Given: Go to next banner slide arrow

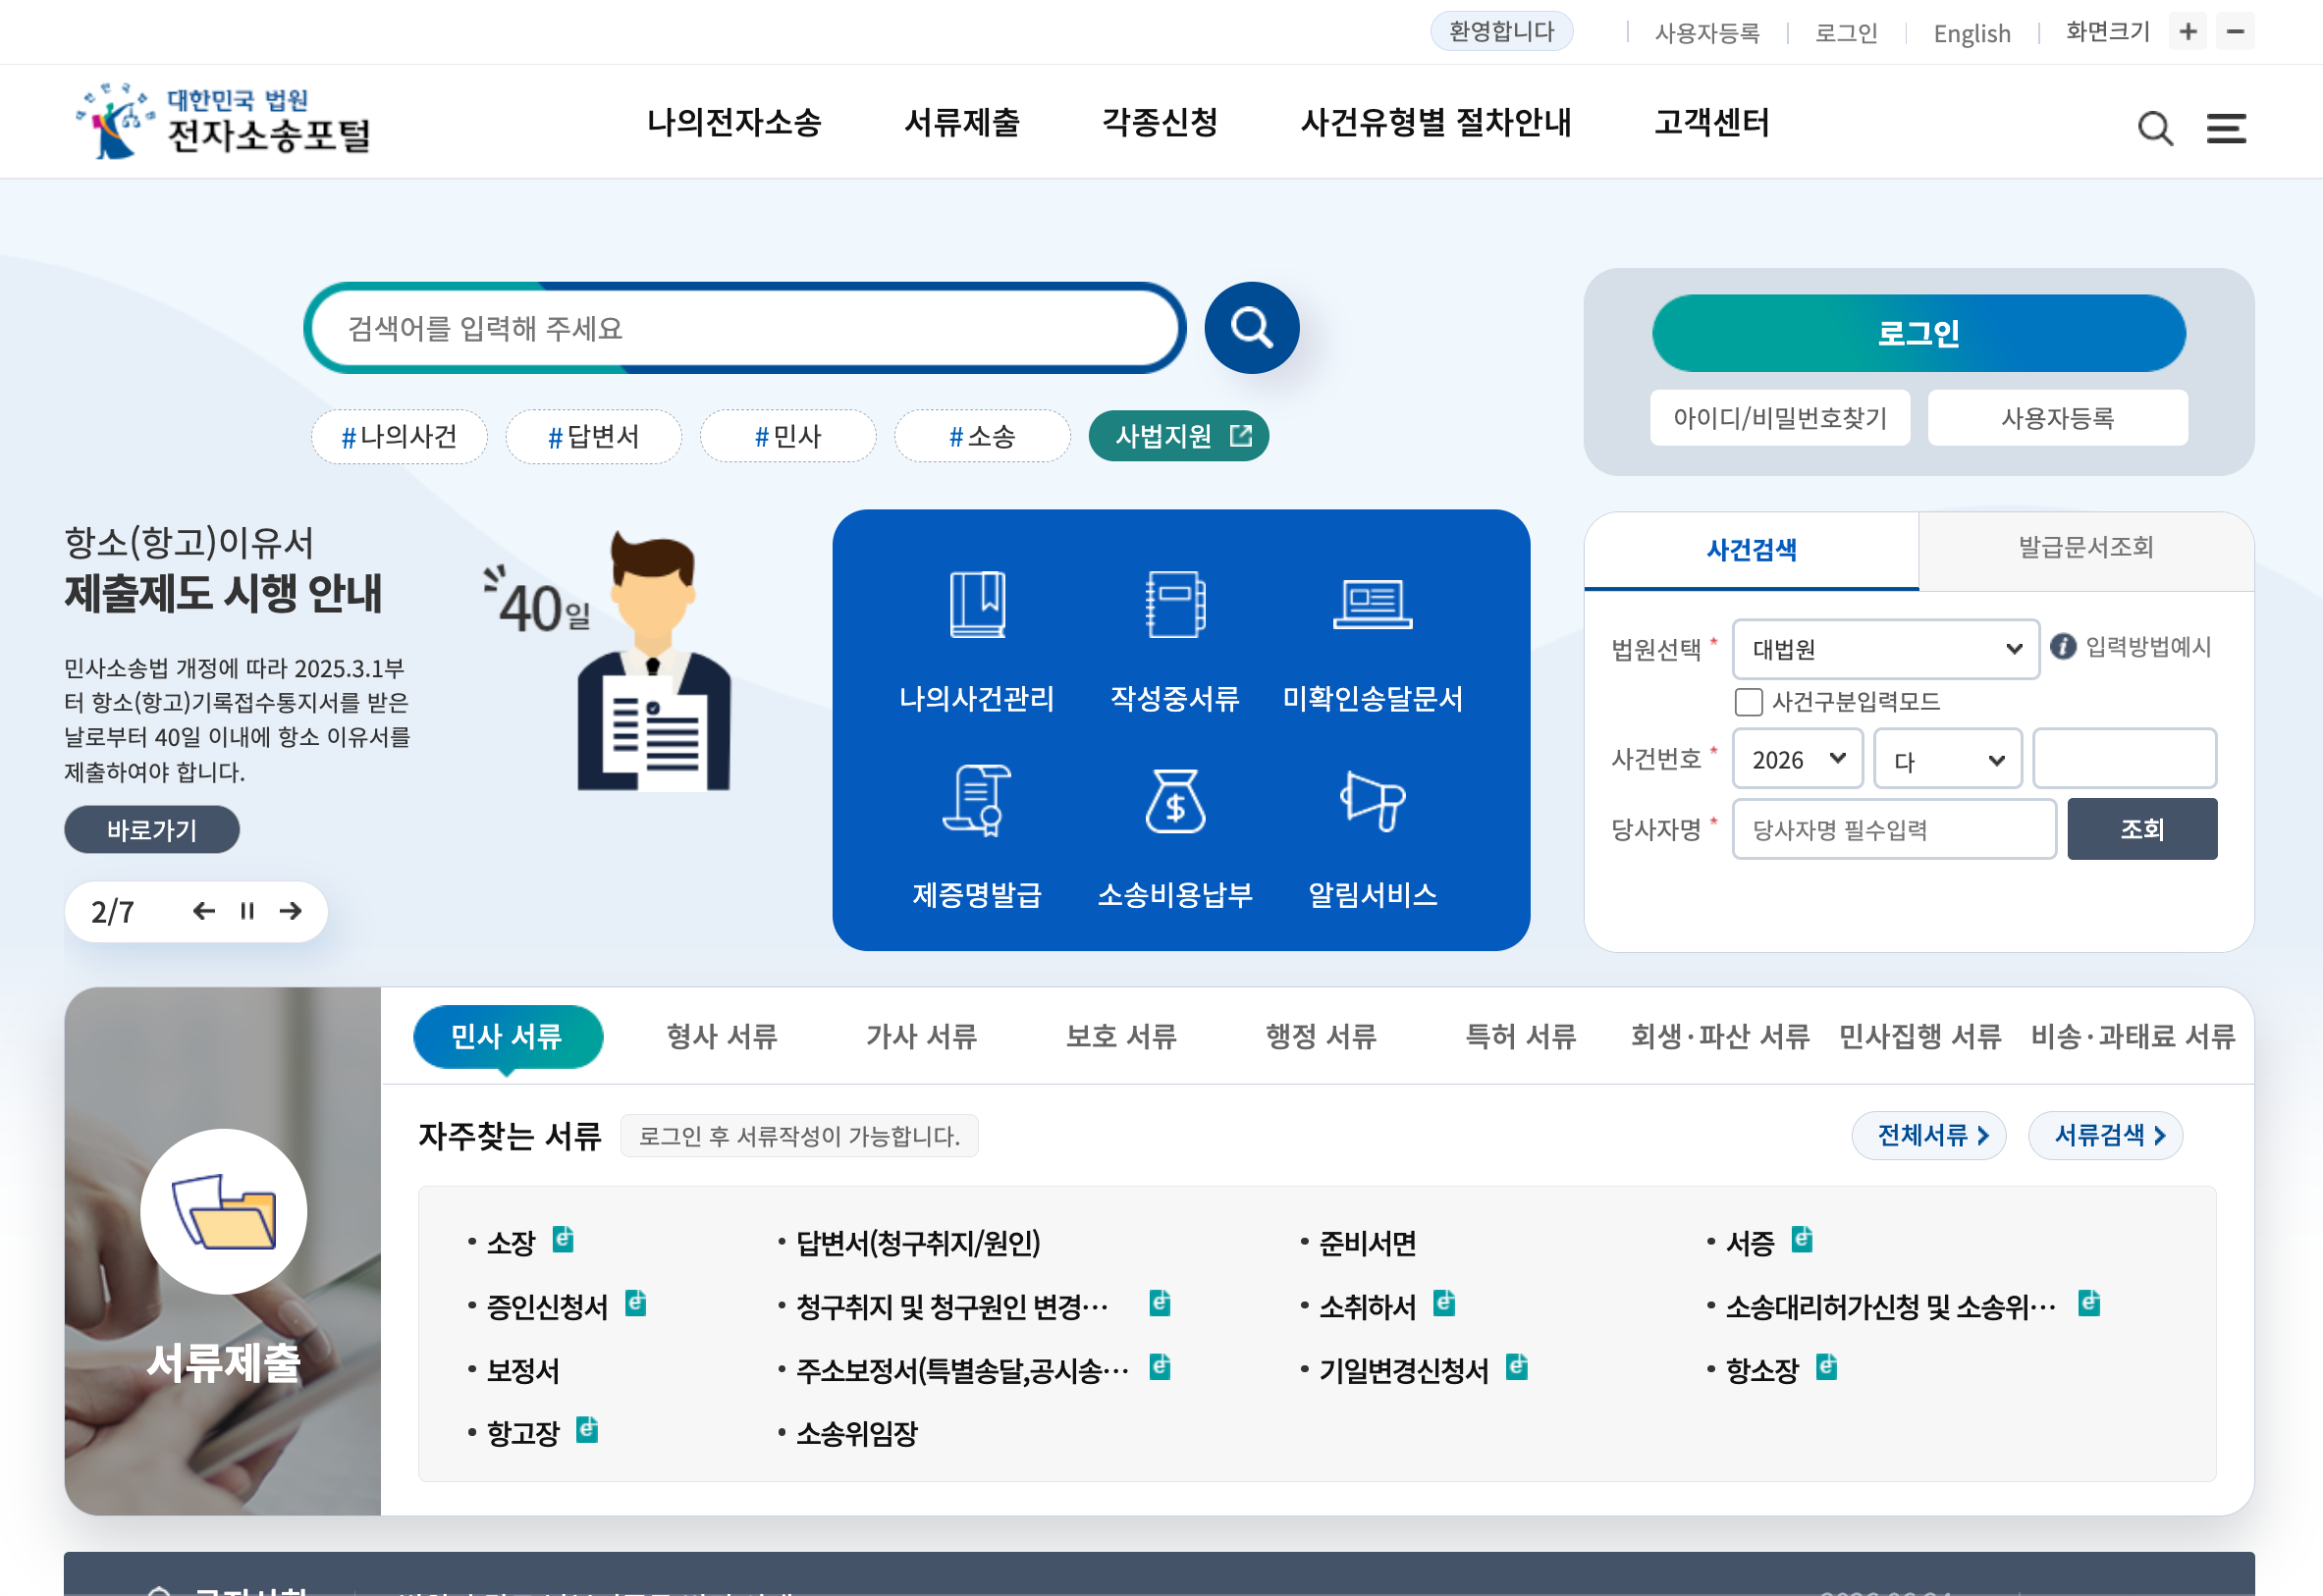Looking at the screenshot, I should (x=291, y=910).
